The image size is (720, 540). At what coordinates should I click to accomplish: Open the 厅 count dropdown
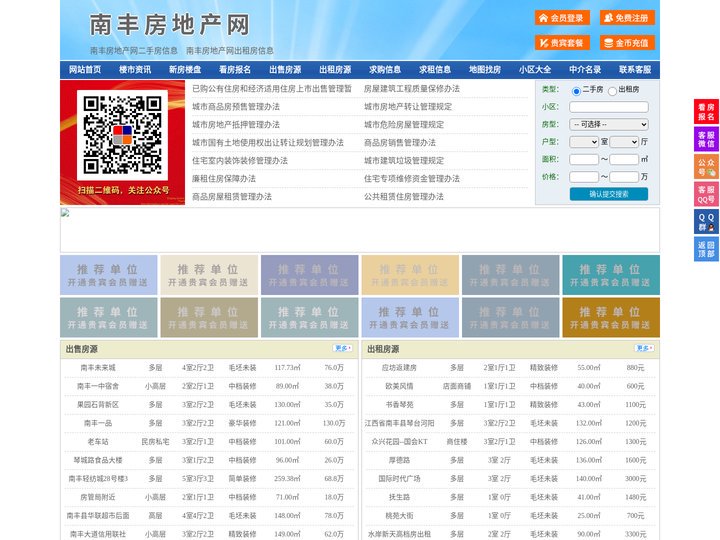624,142
